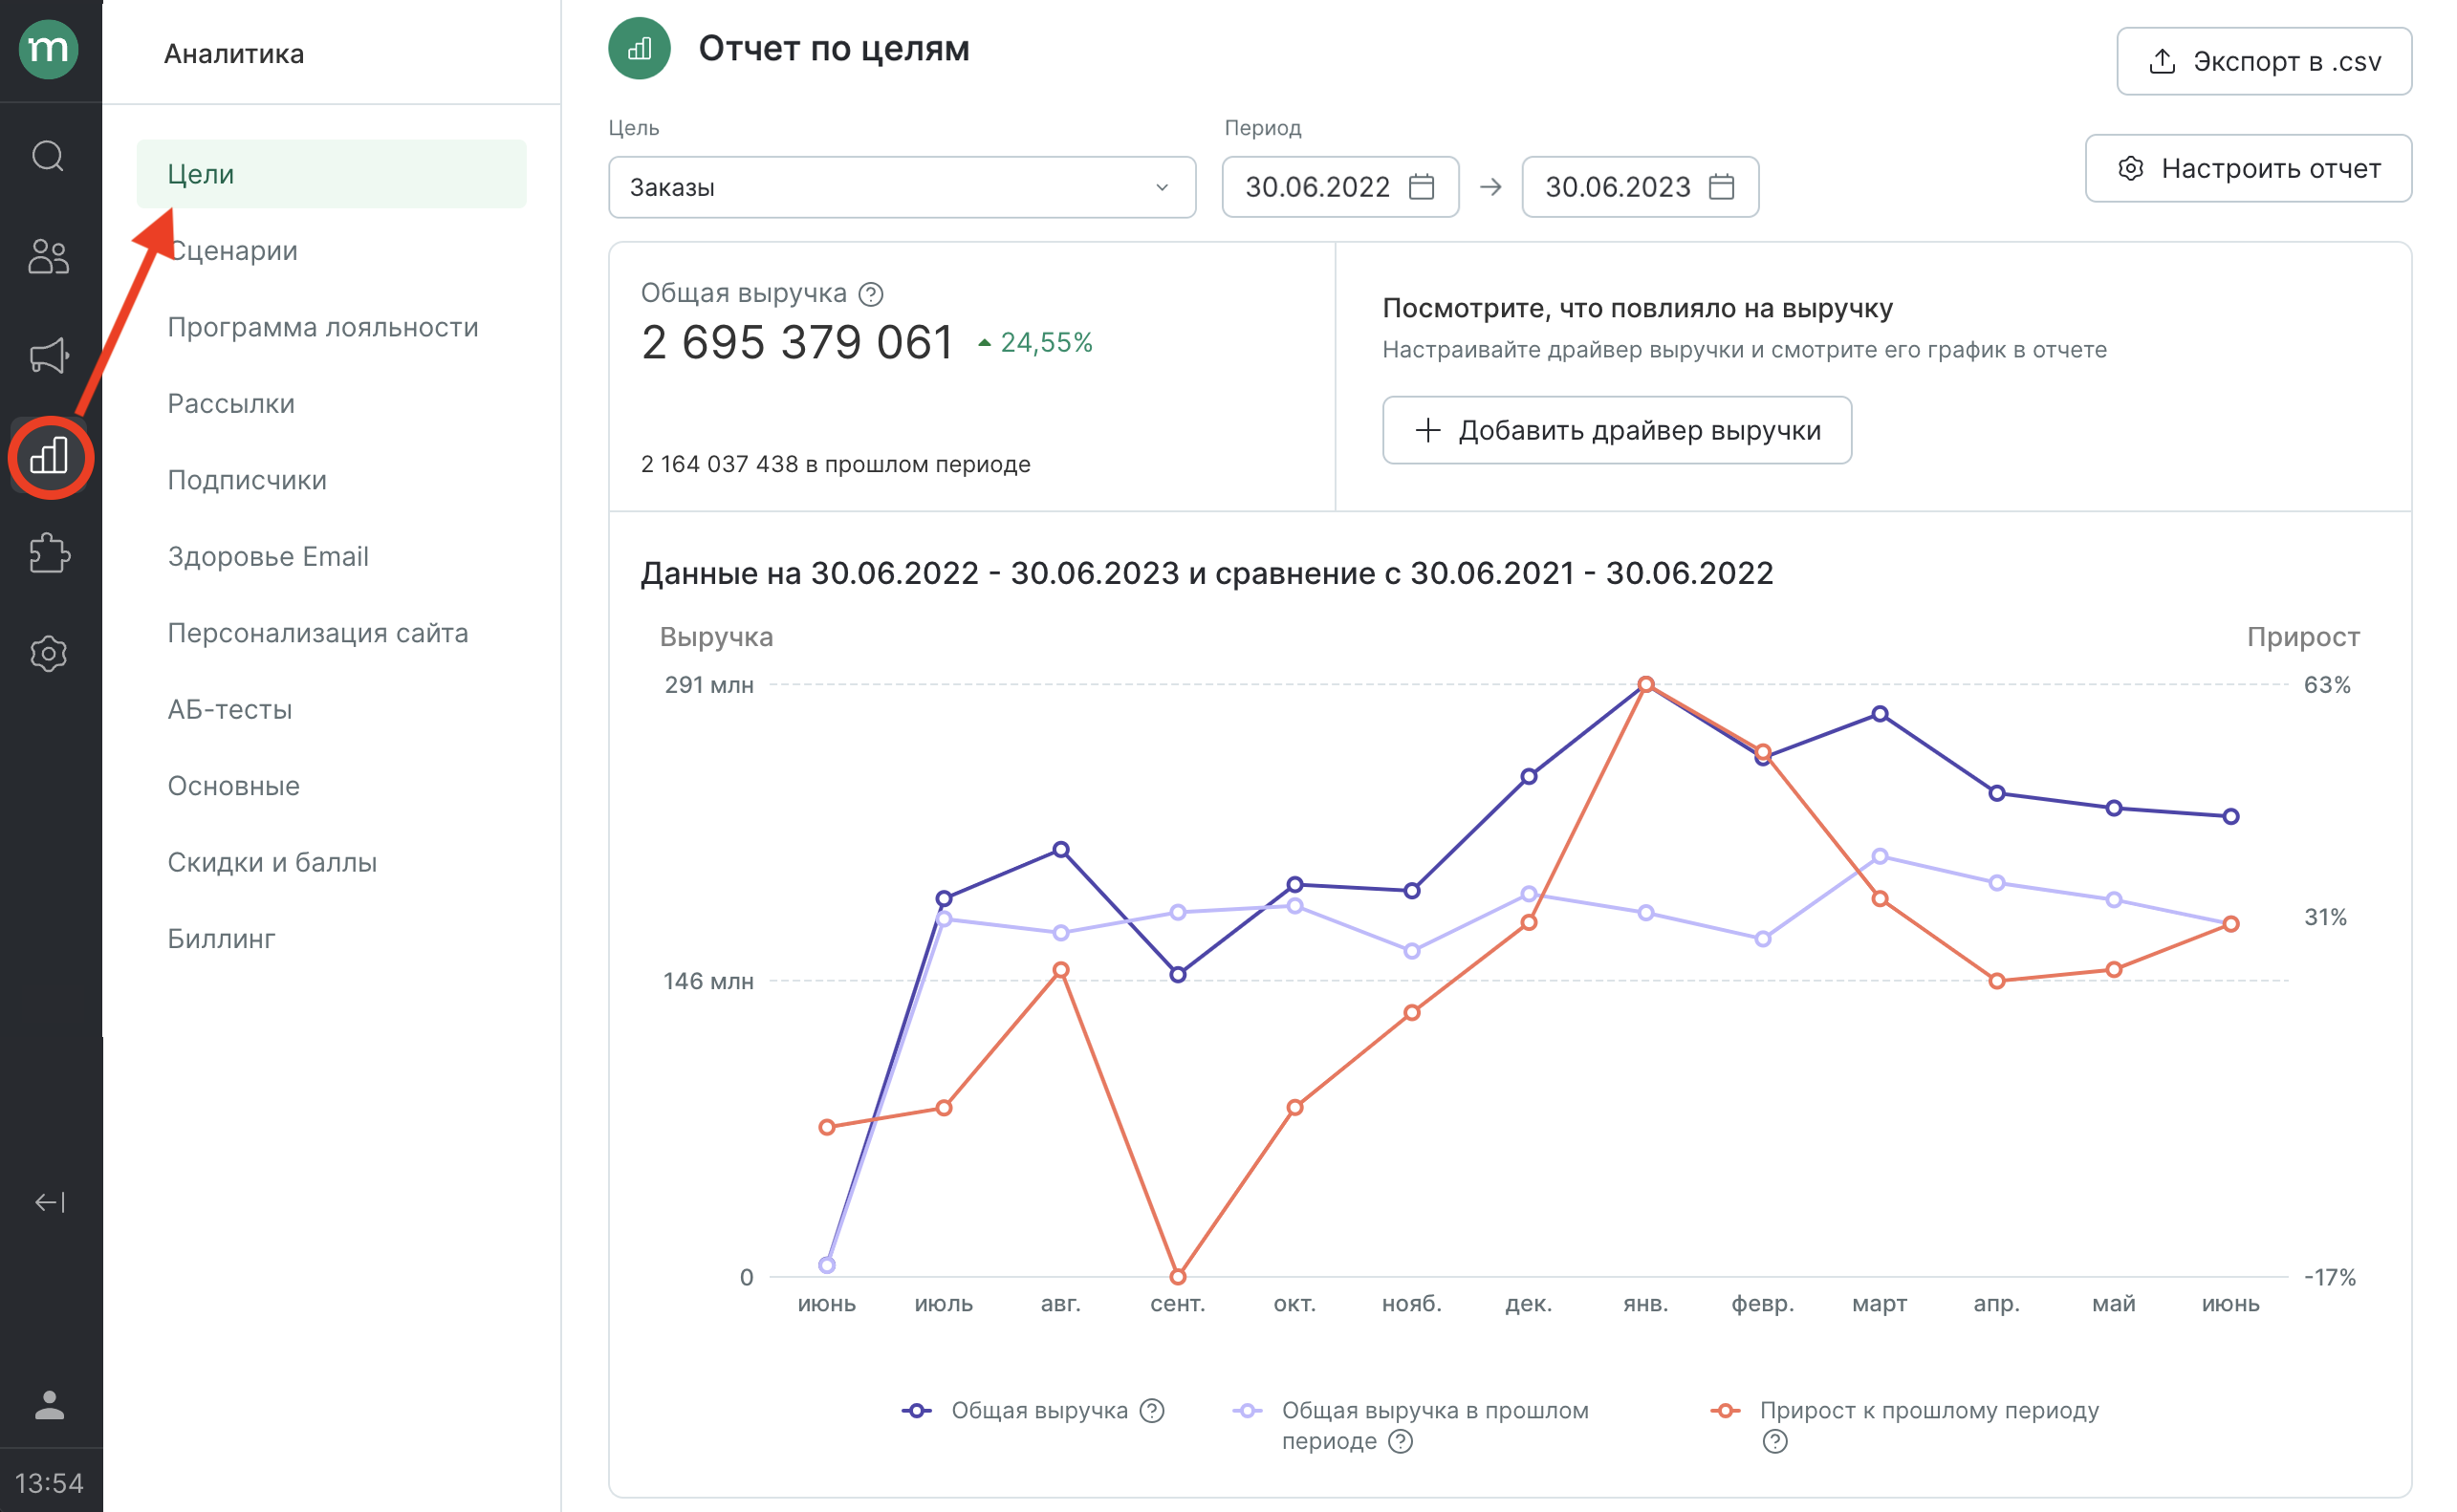2457x1512 pixels.
Task: Open Биллинг section
Action: coord(221,938)
